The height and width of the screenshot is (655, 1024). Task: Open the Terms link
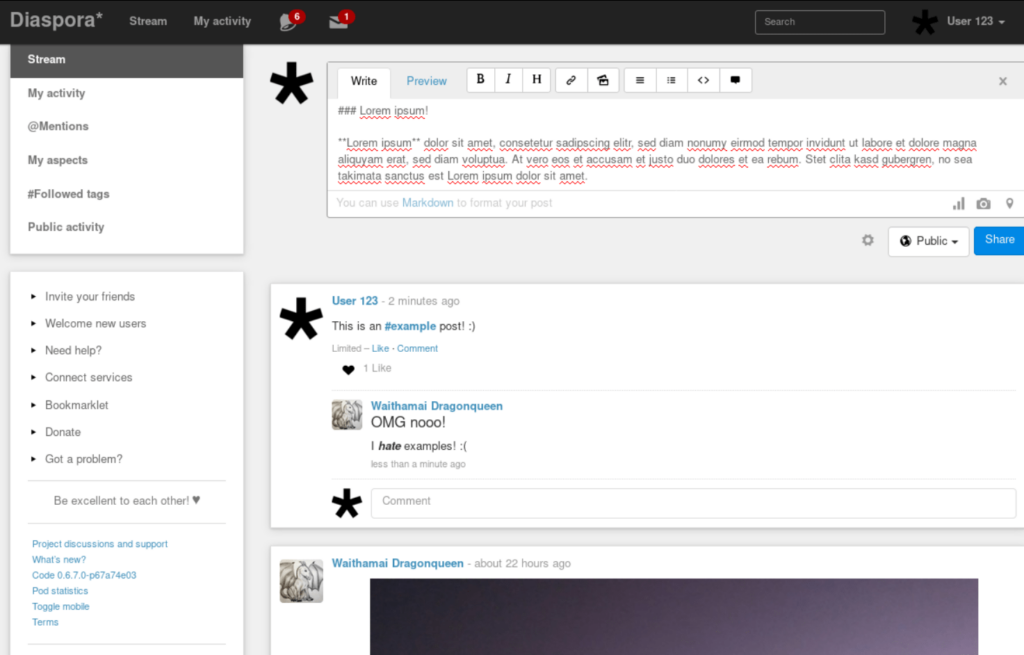pyautogui.click(x=45, y=622)
